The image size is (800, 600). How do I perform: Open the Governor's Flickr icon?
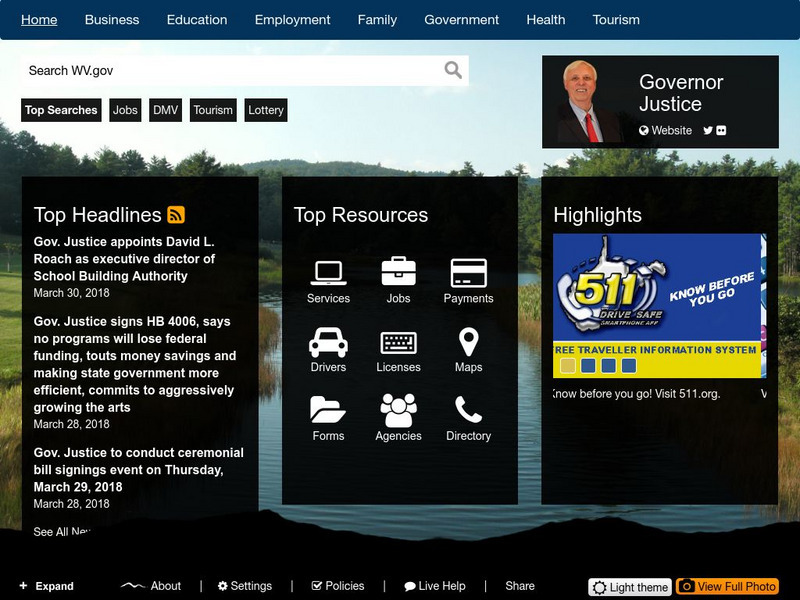[x=721, y=131]
